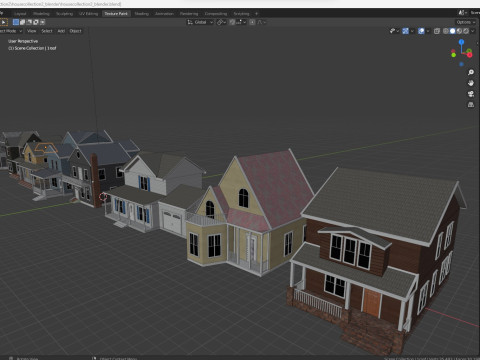The height and width of the screenshot is (360, 480).
Task: Switch to Solid viewport shading
Action: [452, 31]
